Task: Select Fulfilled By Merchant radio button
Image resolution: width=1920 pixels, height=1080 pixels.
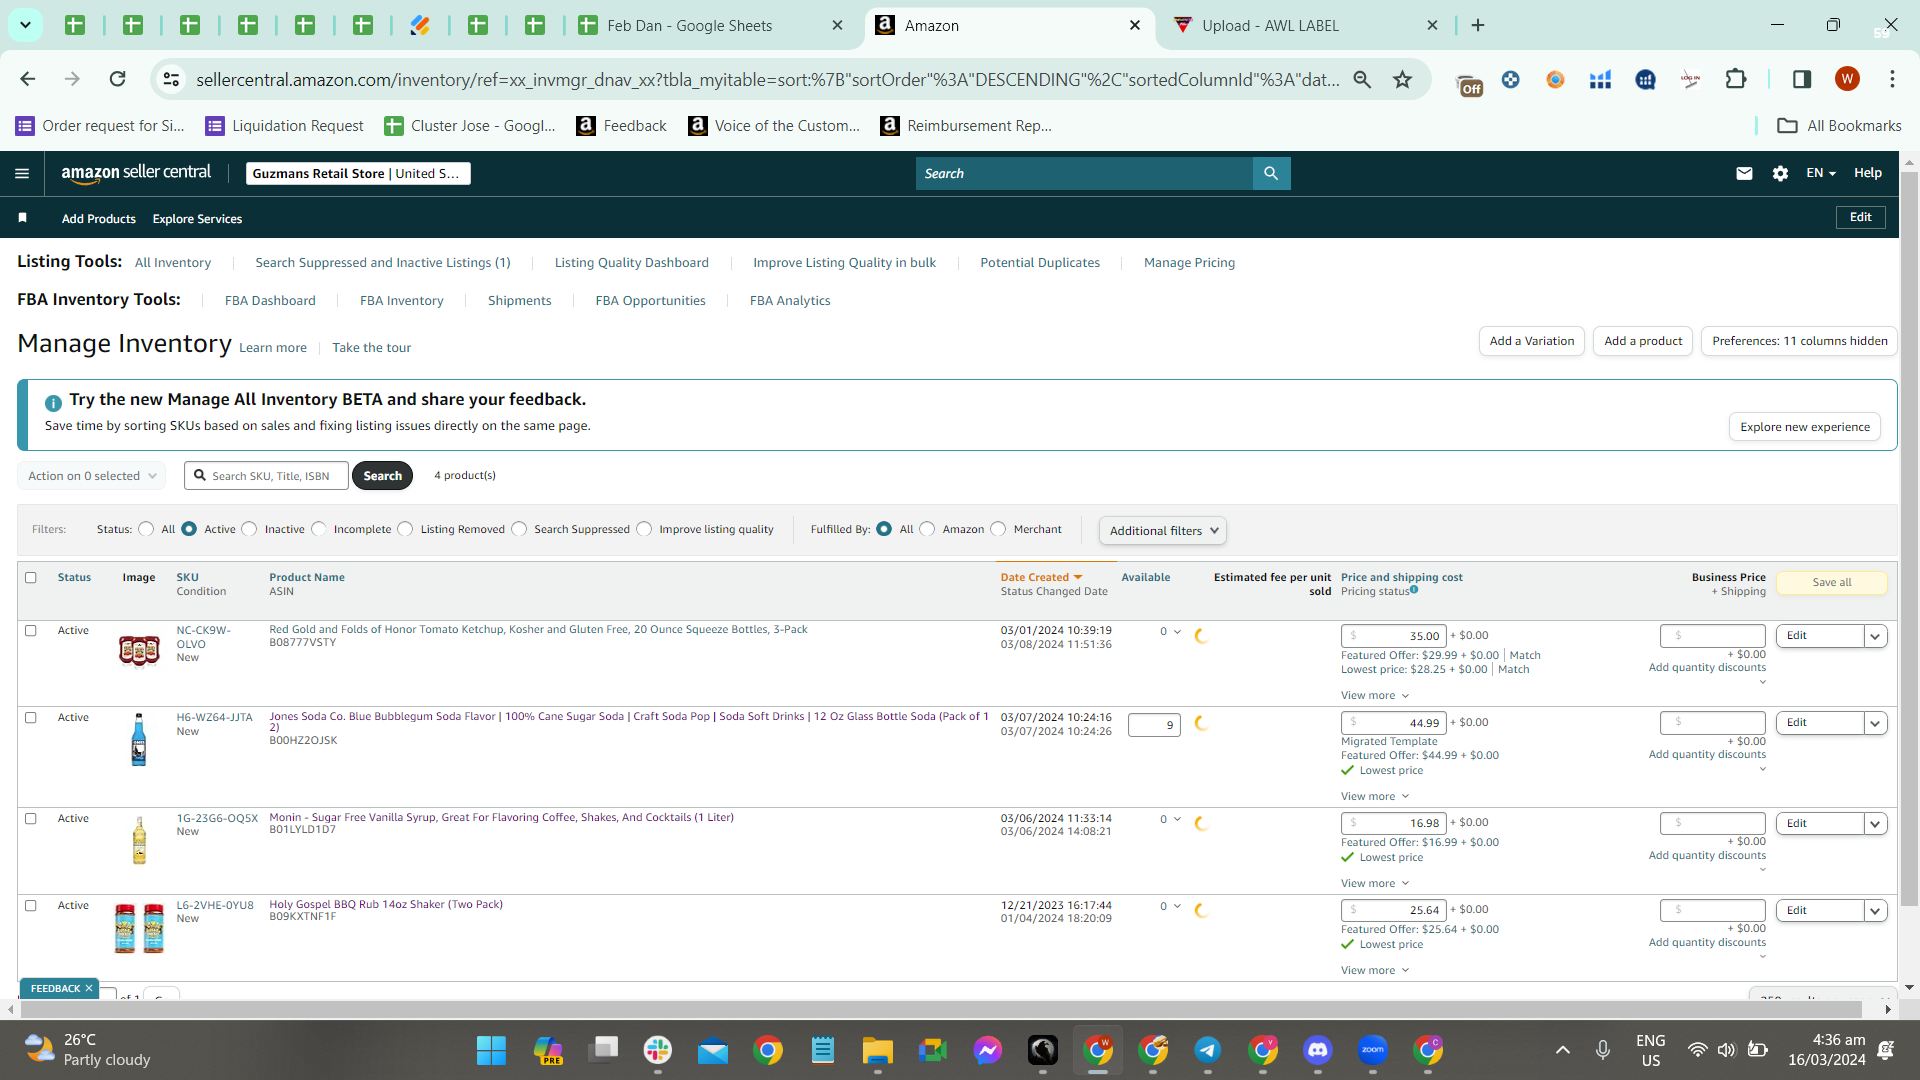Action: coord(998,529)
